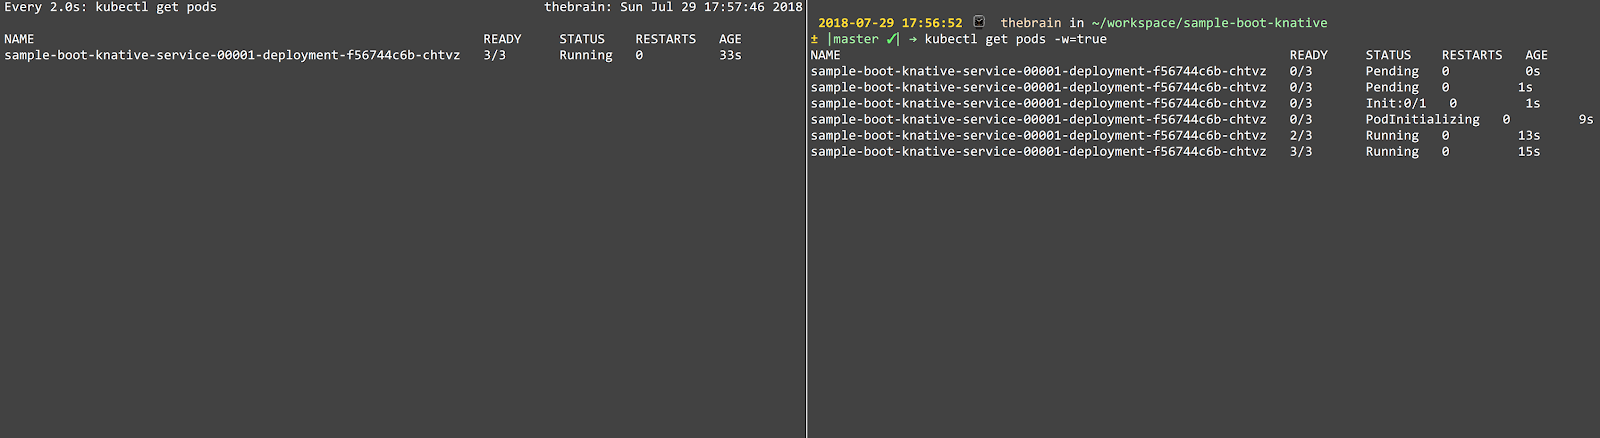This screenshot has width=1600, height=438.
Task: Click the timestamp 2018-07-29 17:56:52
Action: (x=890, y=22)
